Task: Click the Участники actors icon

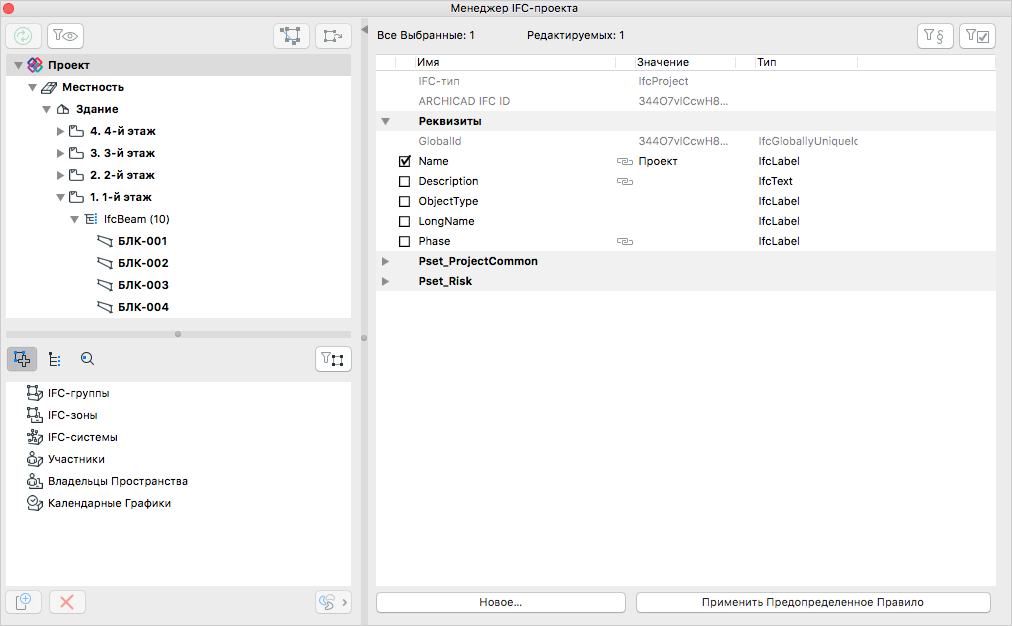Action: coord(34,459)
